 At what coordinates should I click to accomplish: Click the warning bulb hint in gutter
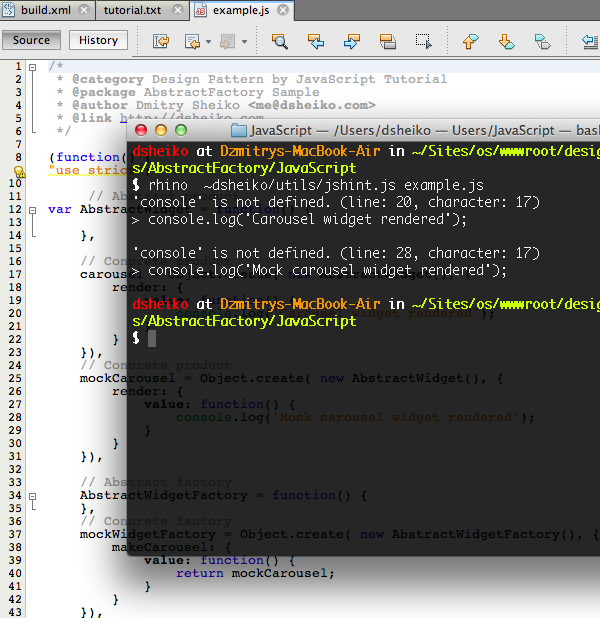pos(19,171)
